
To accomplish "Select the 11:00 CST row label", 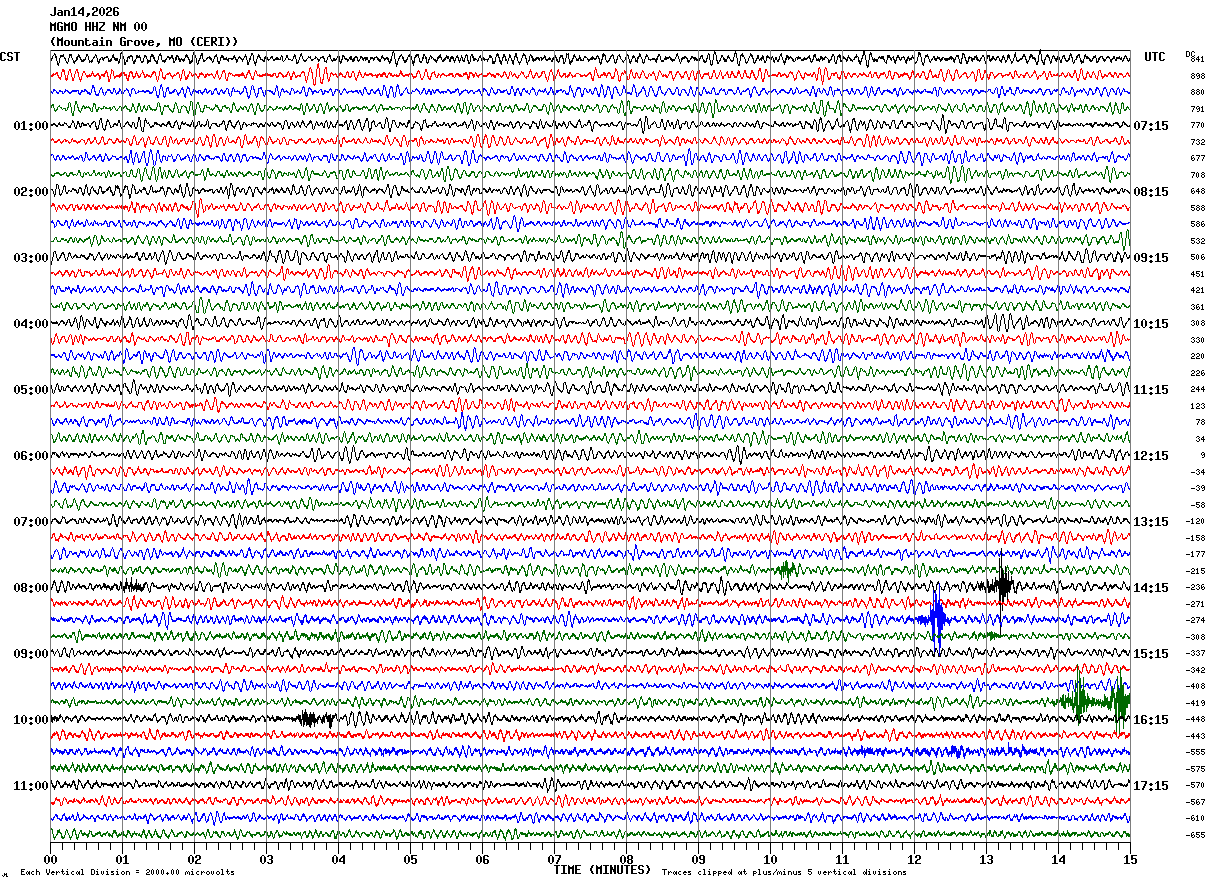I will tap(30, 786).
